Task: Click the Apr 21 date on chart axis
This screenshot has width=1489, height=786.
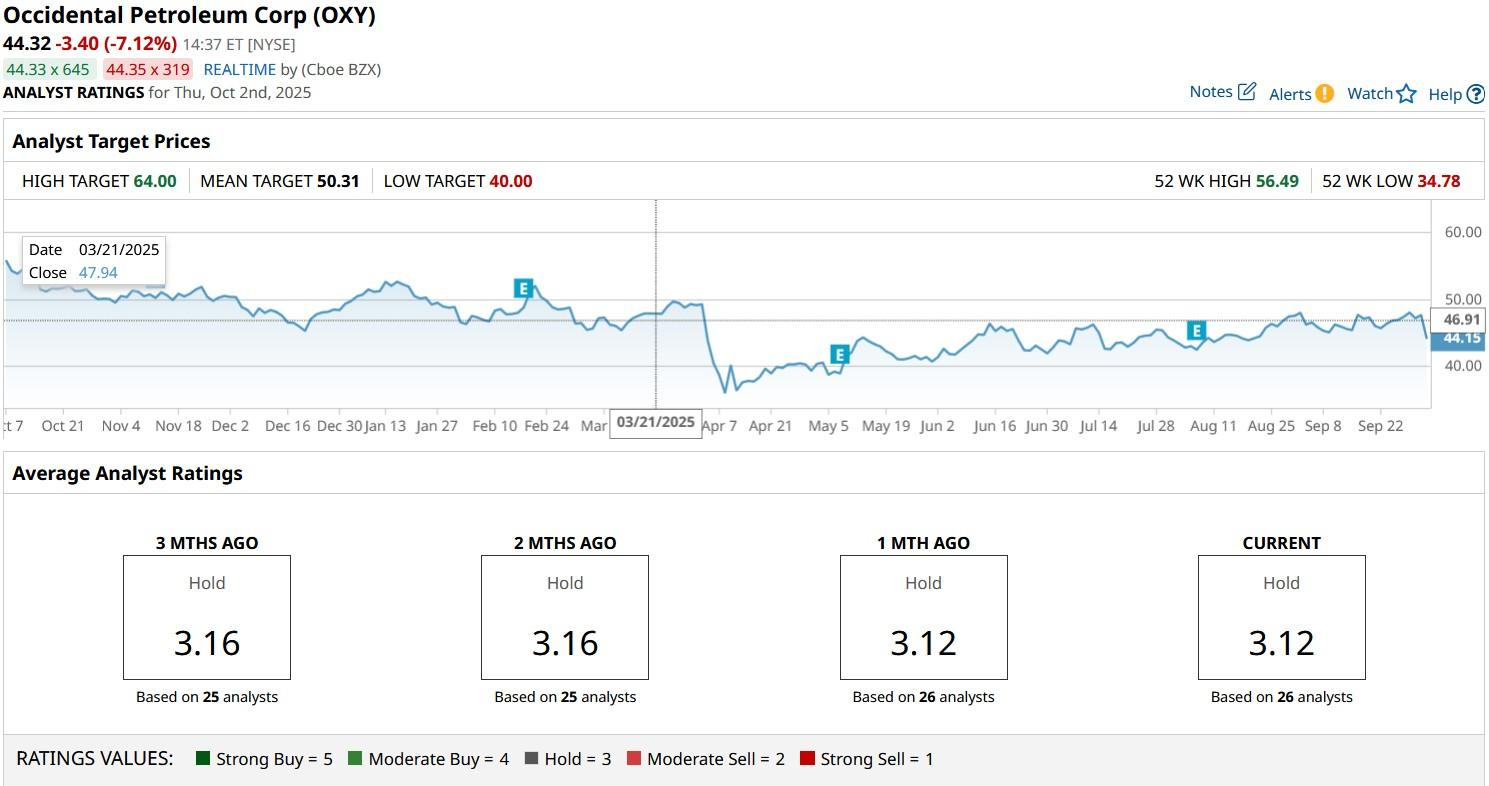Action: pos(770,426)
